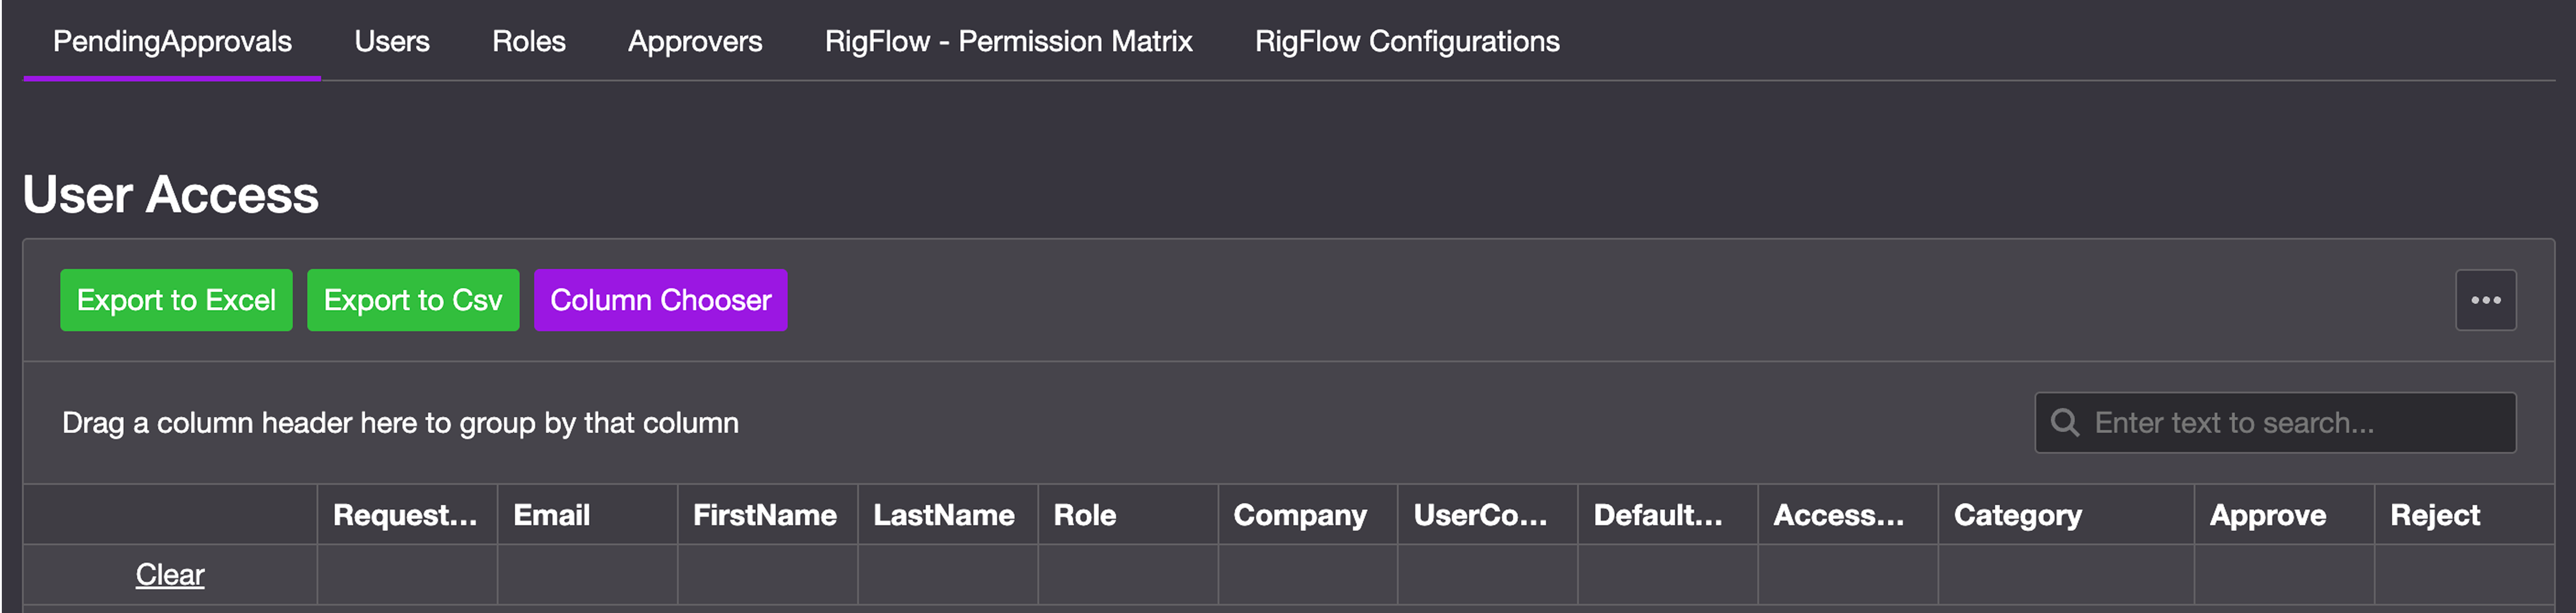Sort the grid by Role column
Viewport: 2576px width, 613px height.
pyautogui.click(x=1085, y=514)
